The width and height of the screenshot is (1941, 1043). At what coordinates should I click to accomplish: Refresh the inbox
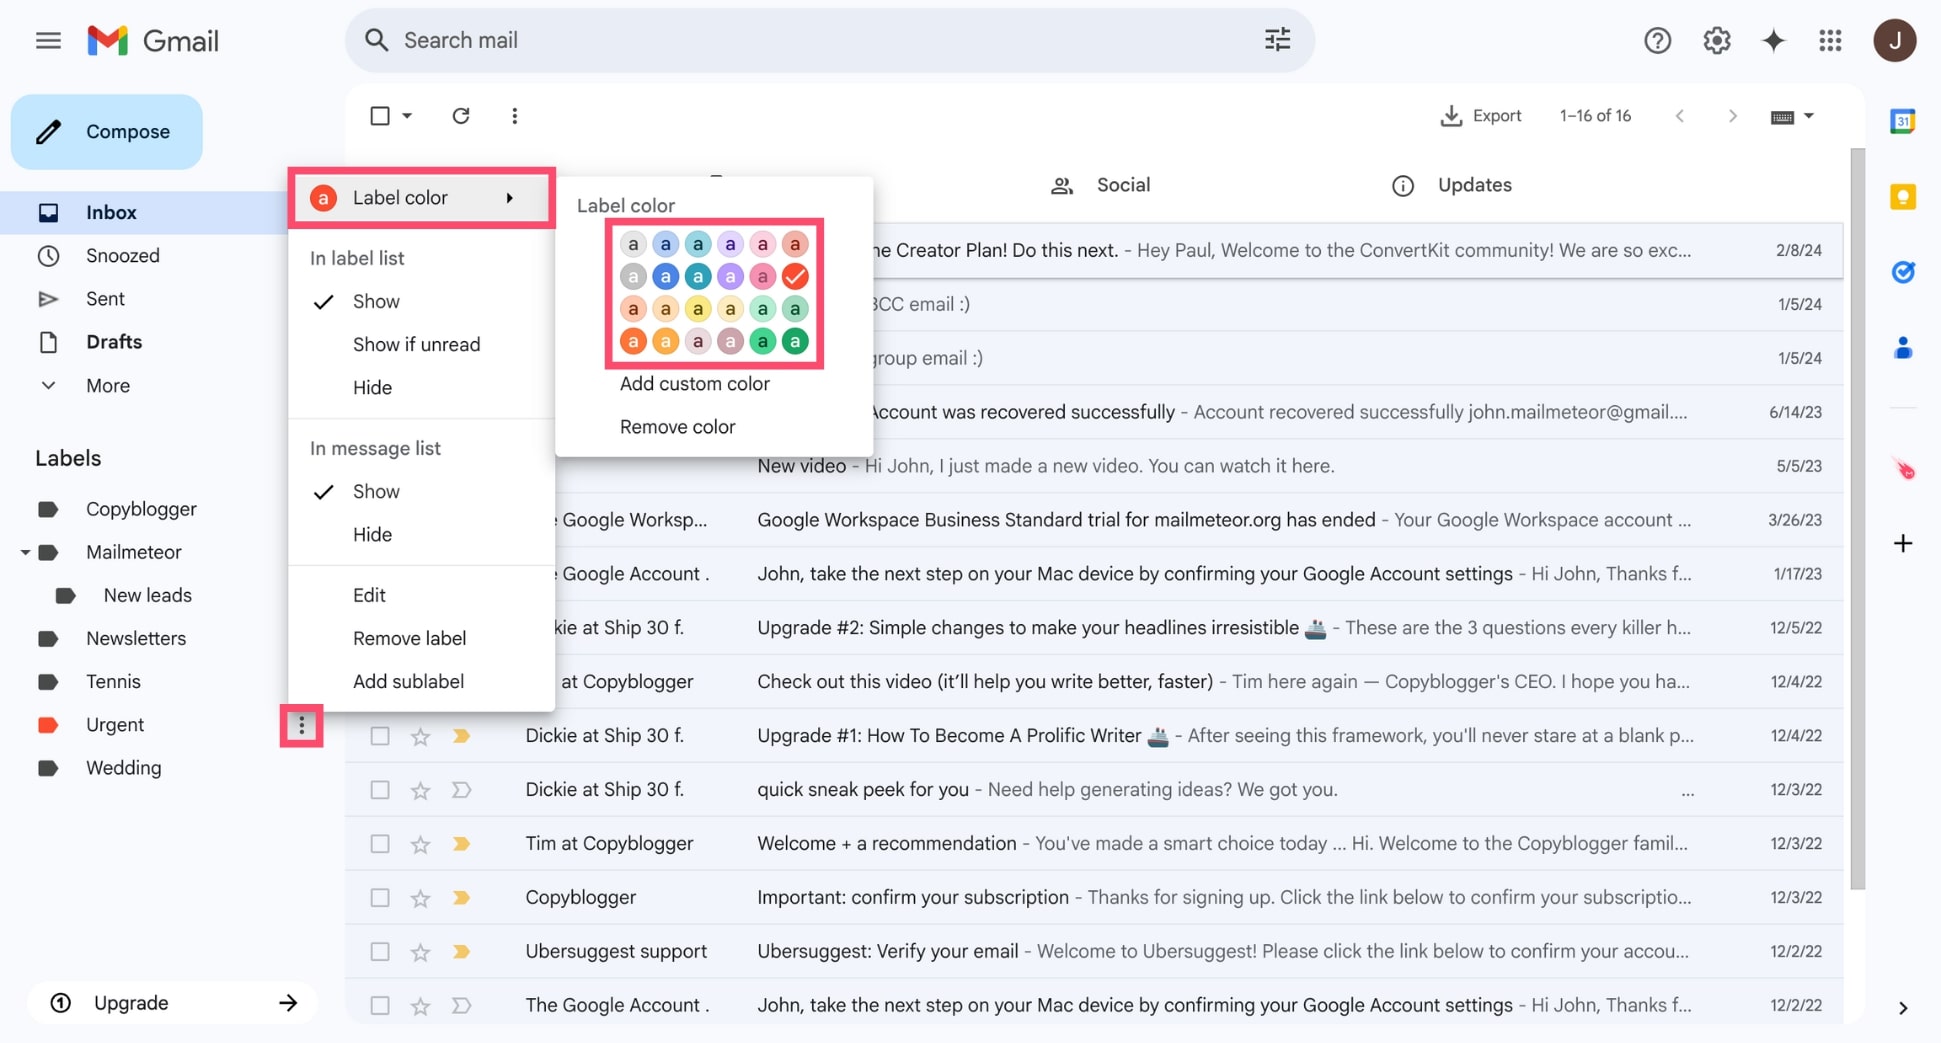point(461,116)
